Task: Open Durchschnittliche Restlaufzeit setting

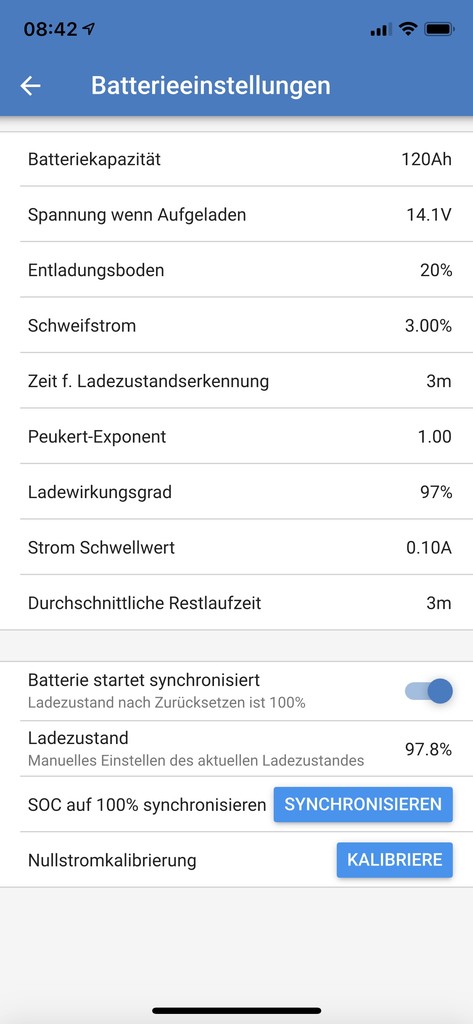Action: click(236, 603)
